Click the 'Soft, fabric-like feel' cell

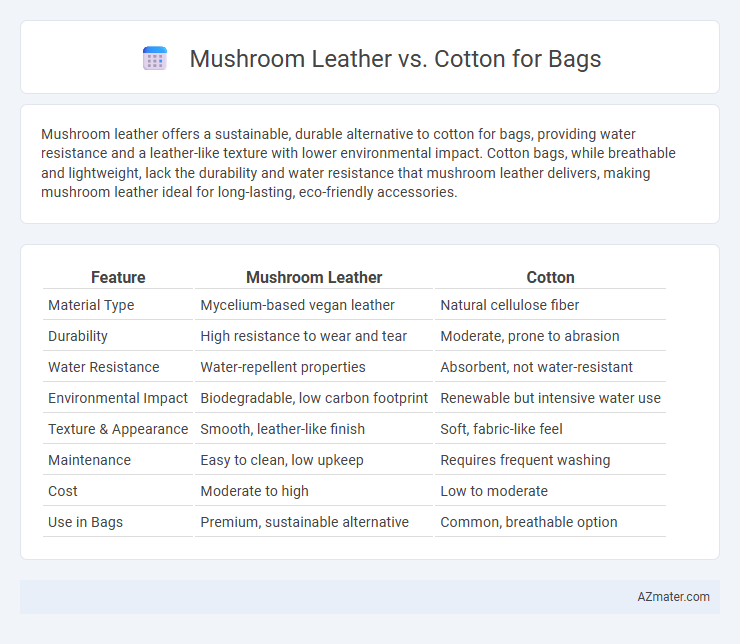501,429
